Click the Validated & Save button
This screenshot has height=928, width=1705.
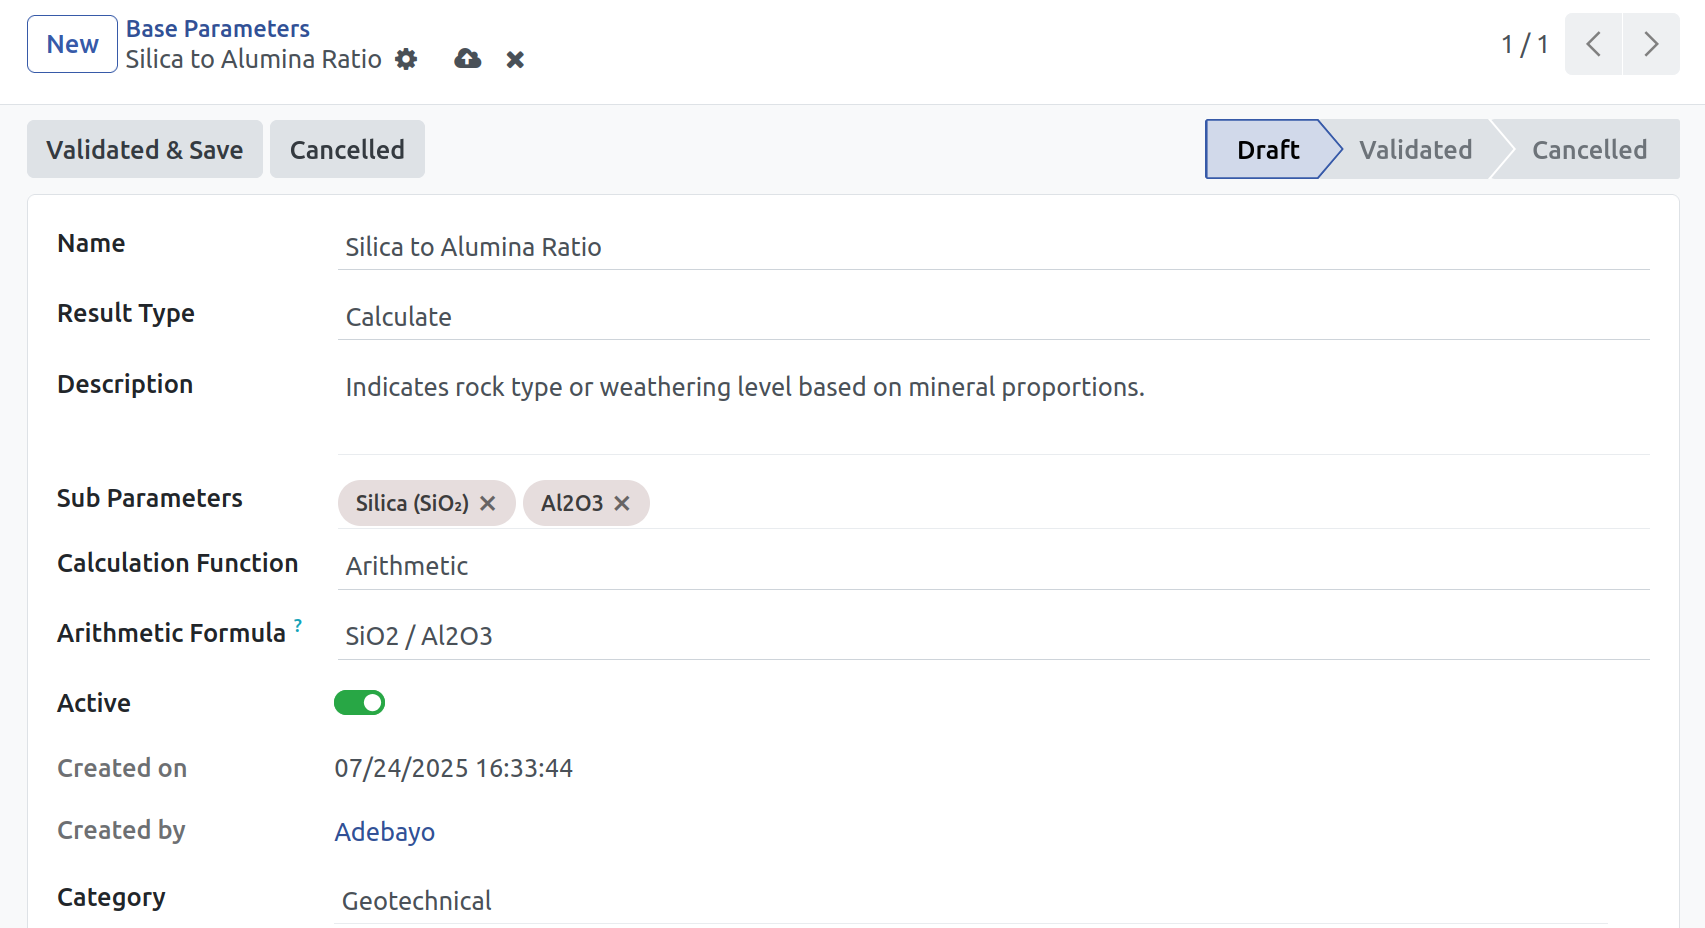[x=145, y=150]
